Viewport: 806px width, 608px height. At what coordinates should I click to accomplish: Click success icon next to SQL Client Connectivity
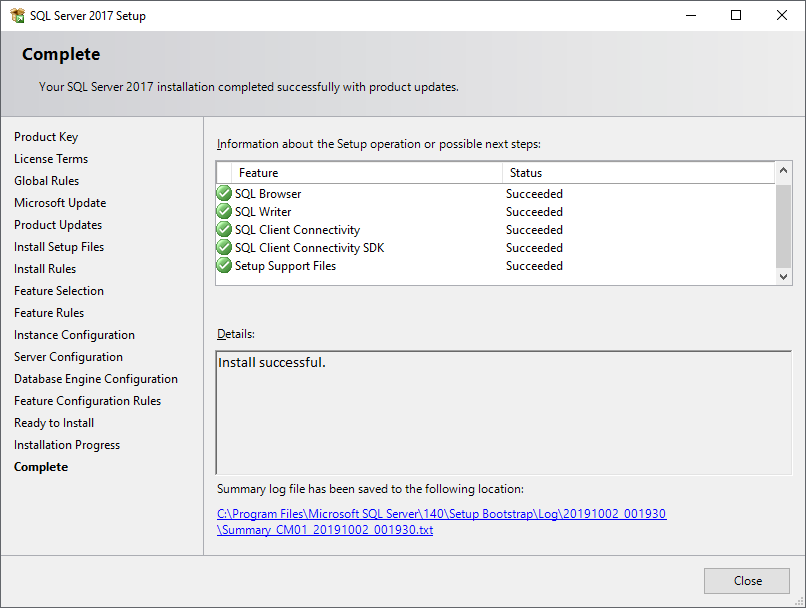(224, 230)
